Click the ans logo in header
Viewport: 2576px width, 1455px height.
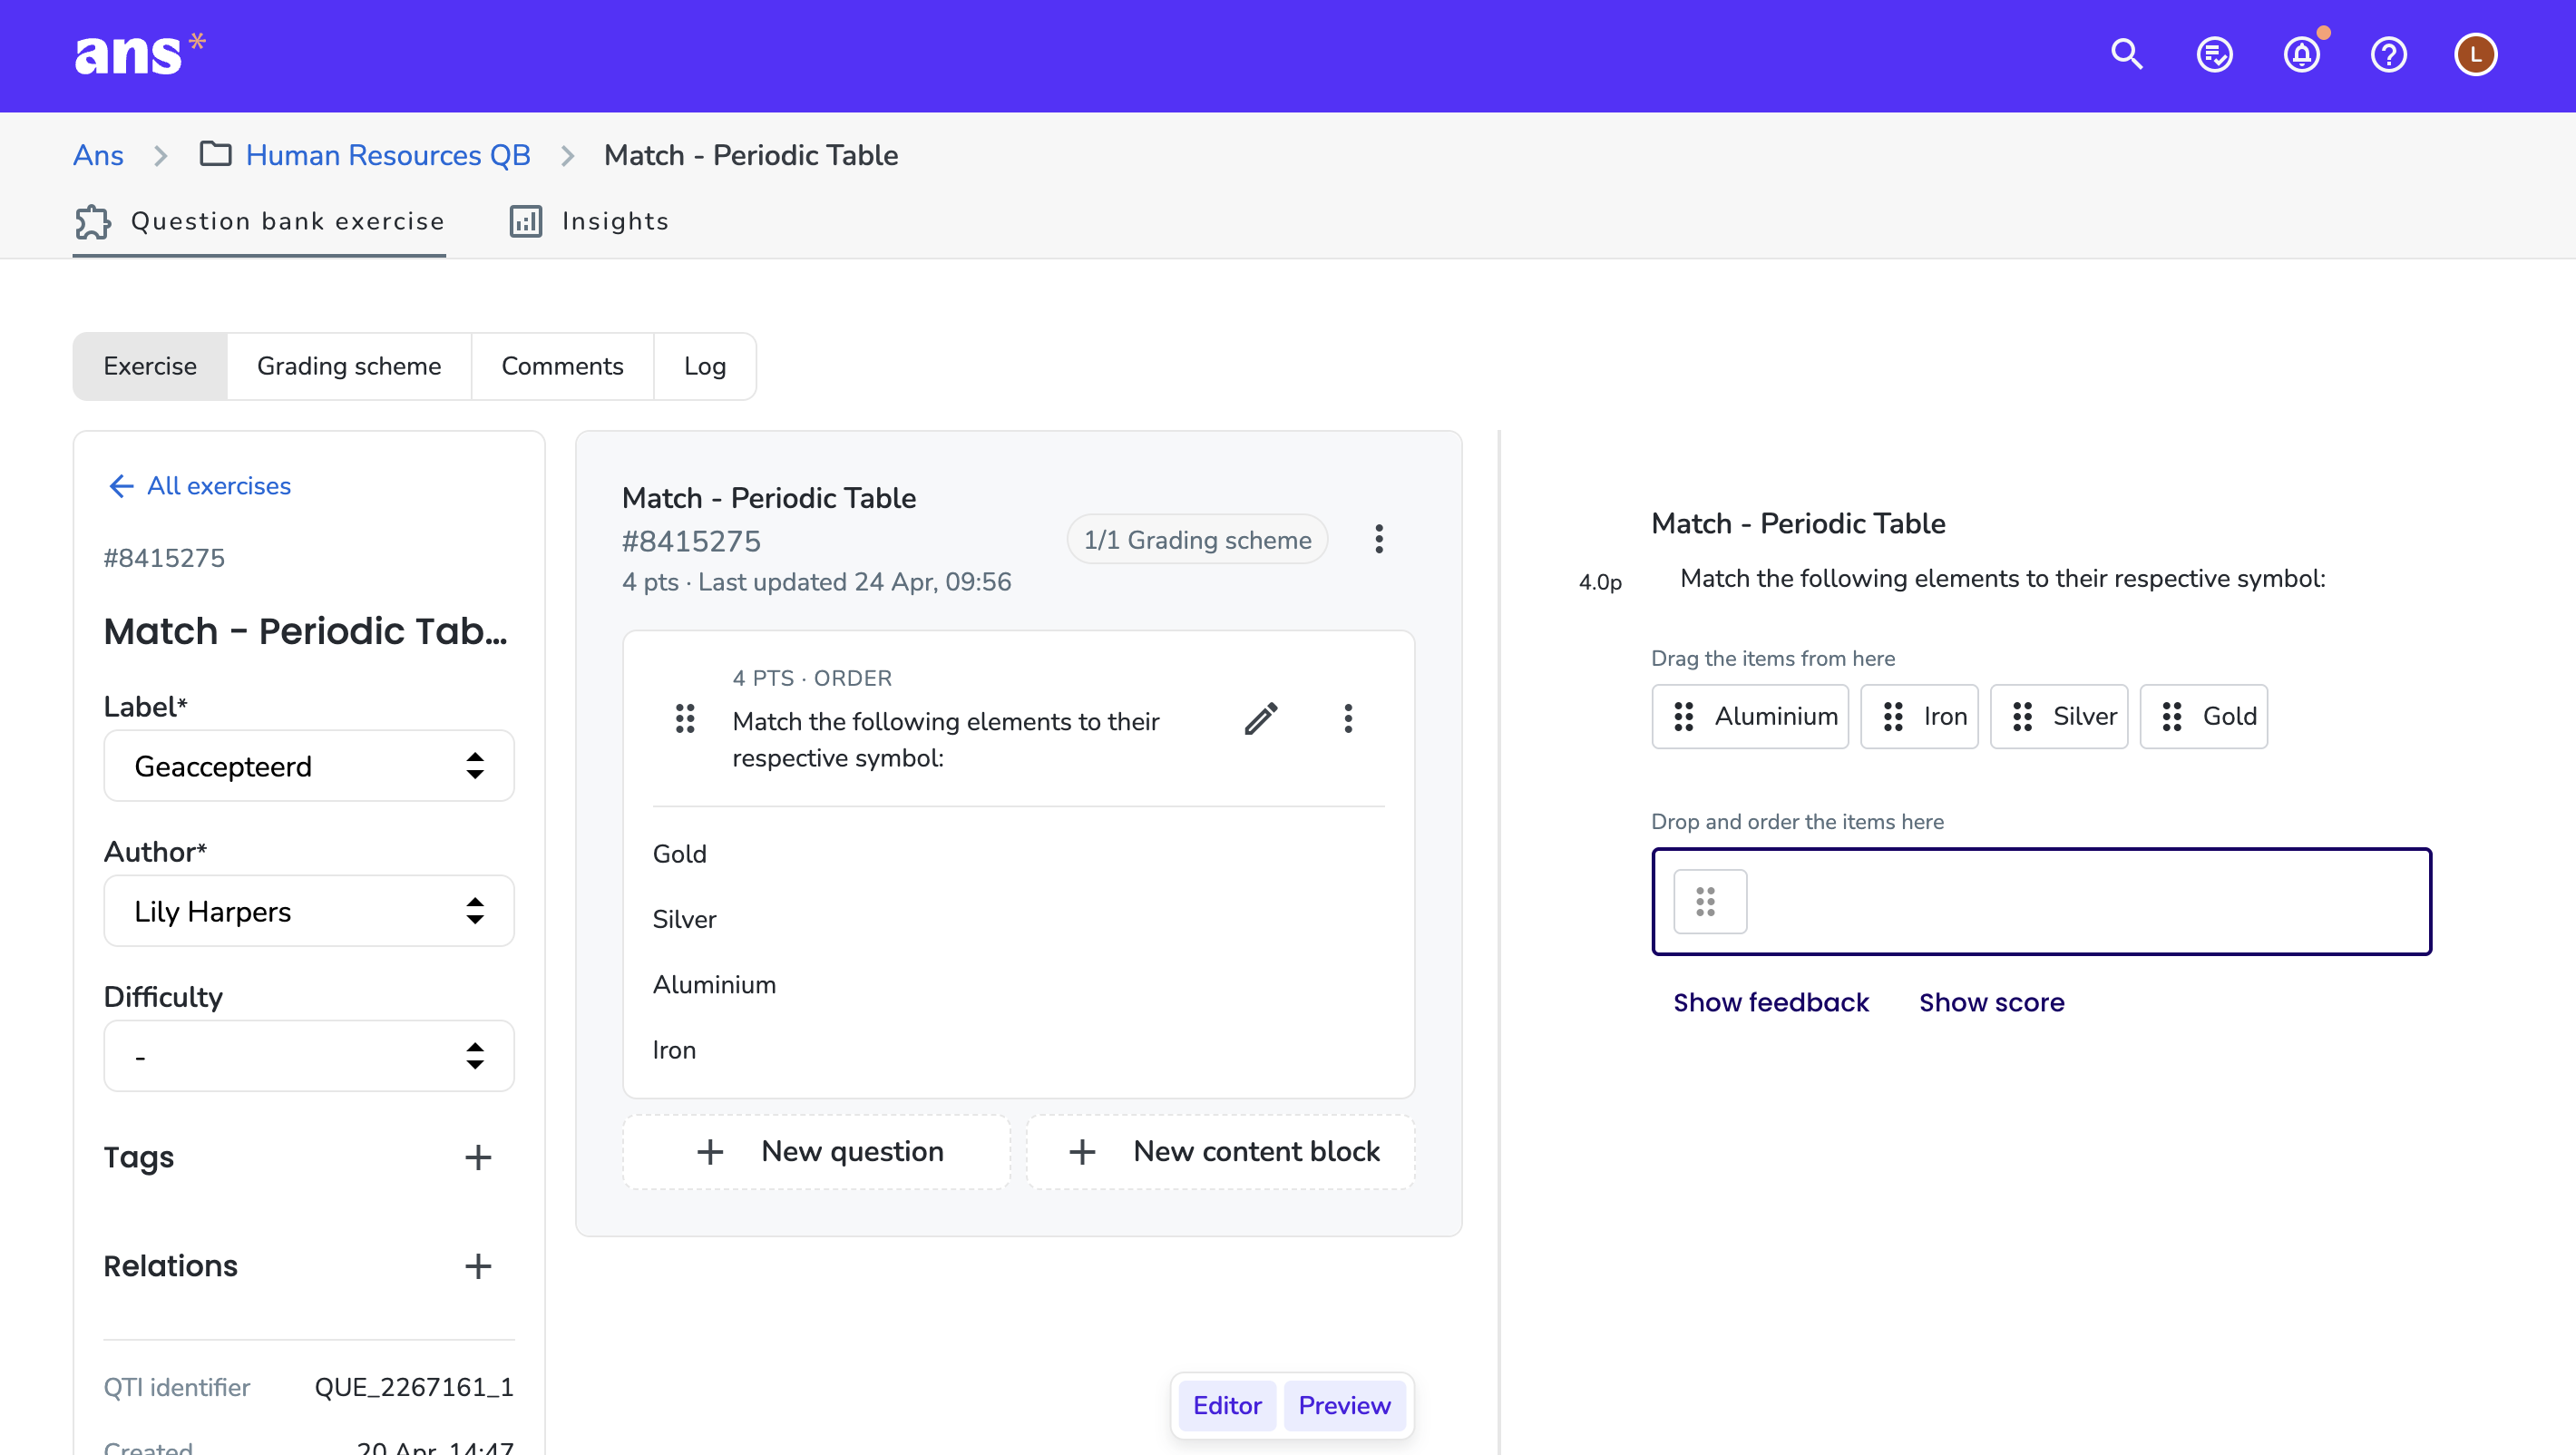pyautogui.click(x=140, y=54)
